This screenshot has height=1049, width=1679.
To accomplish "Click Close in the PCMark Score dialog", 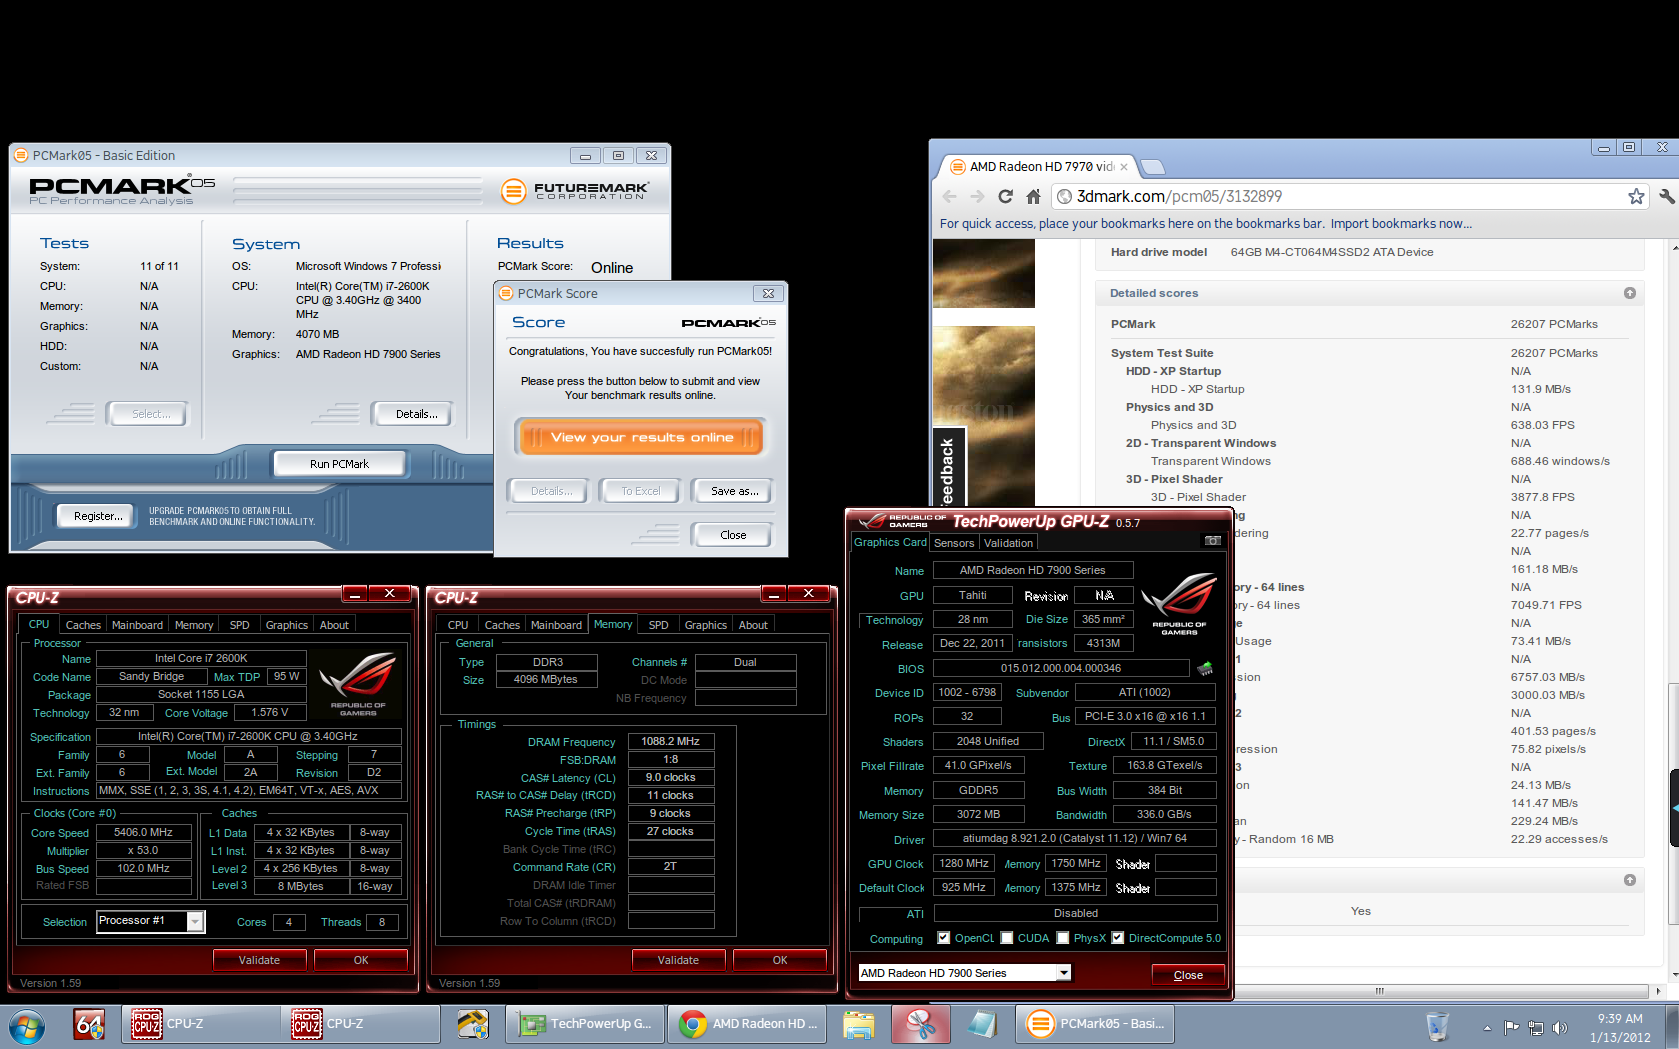I will [733, 535].
